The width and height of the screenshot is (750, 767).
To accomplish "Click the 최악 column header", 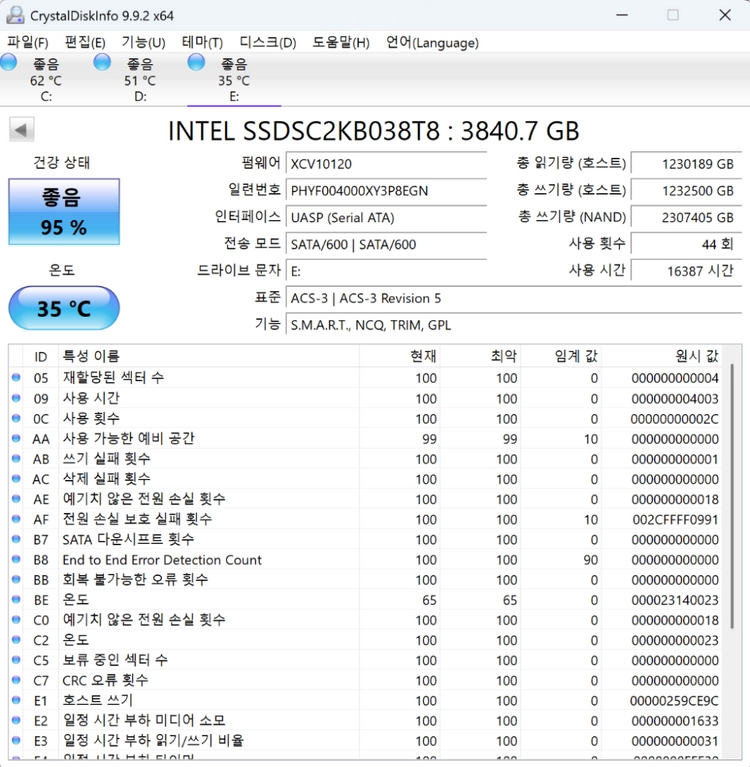I will pos(480,356).
